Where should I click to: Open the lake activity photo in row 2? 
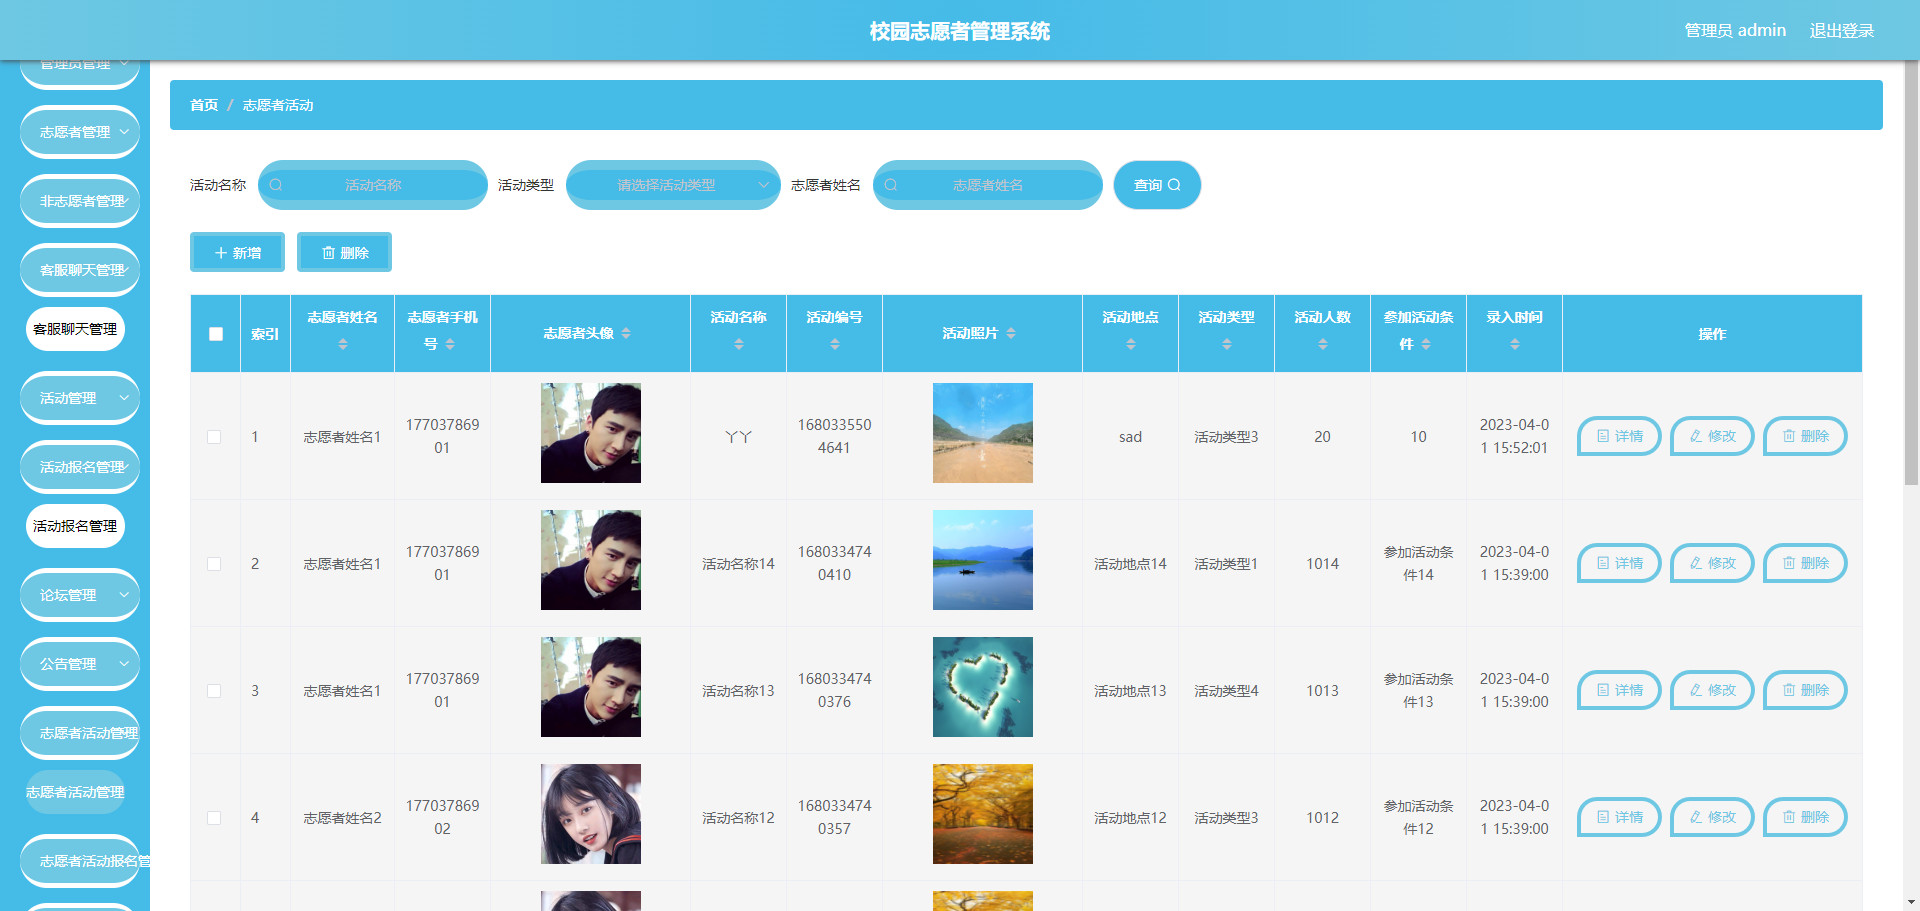click(983, 560)
